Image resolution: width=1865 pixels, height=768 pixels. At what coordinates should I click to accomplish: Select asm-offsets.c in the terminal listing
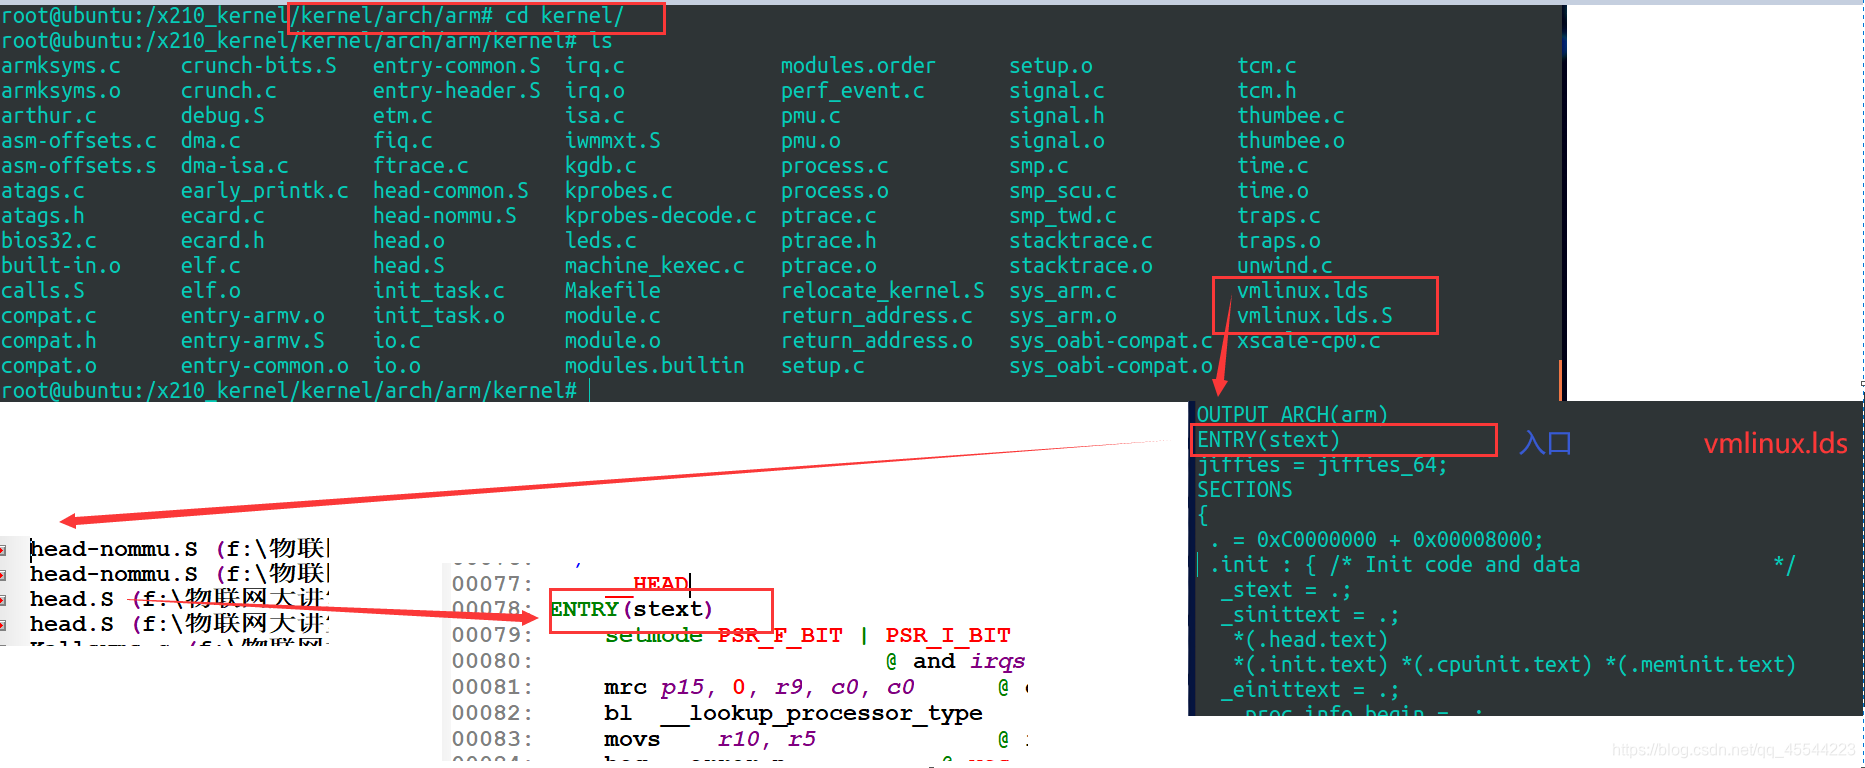click(x=79, y=141)
